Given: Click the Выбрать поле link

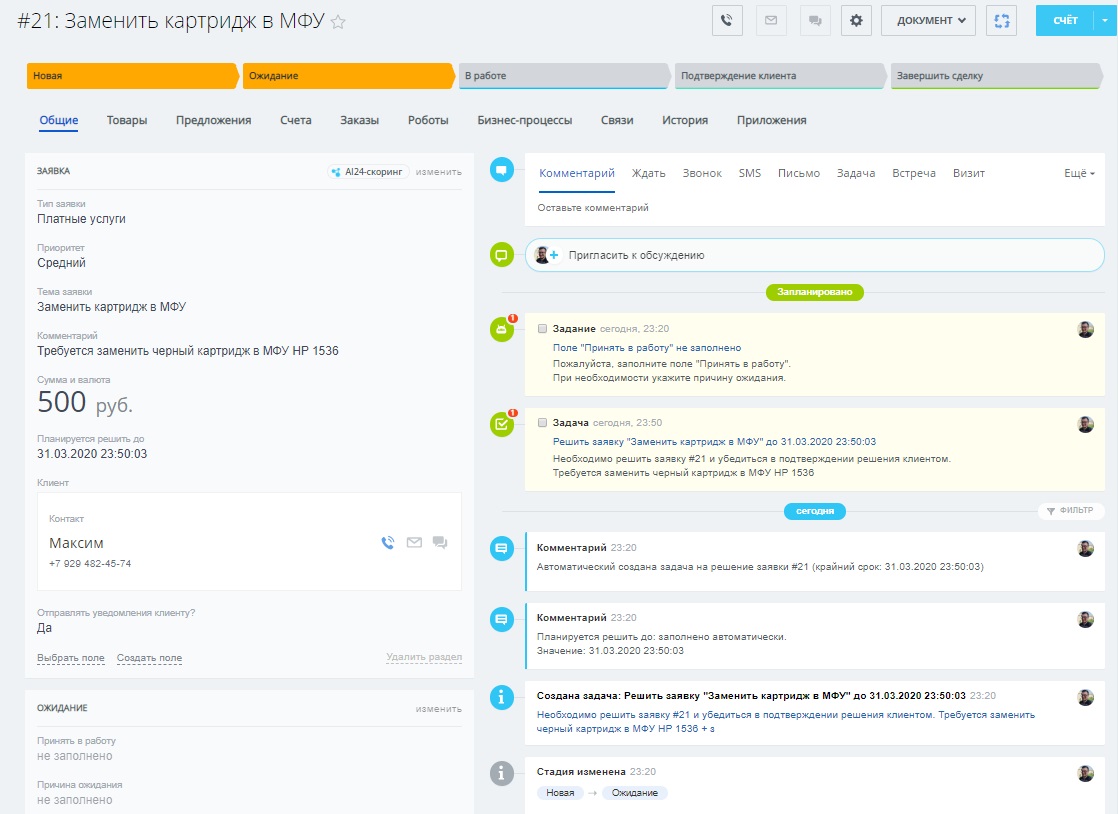Looking at the screenshot, I should [71, 658].
